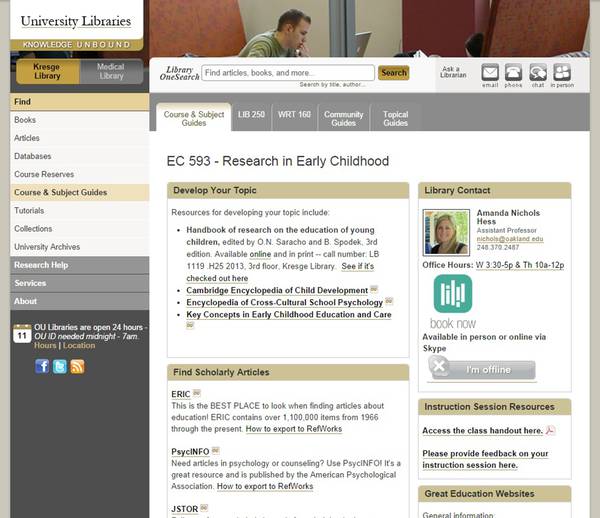Expand the Services sidebar section
The width and height of the screenshot is (600, 518).
pyautogui.click(x=80, y=283)
